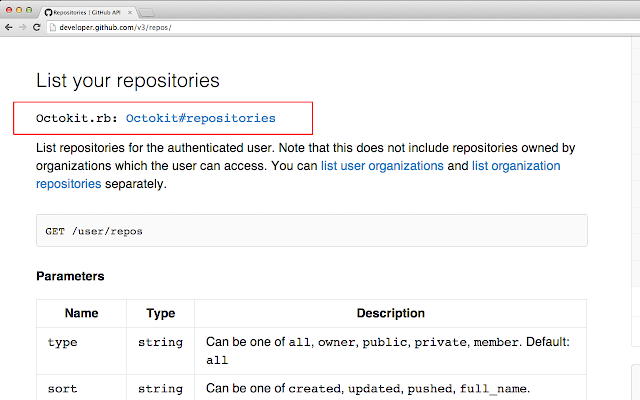Follow the list user organizations link

pyautogui.click(x=382, y=166)
